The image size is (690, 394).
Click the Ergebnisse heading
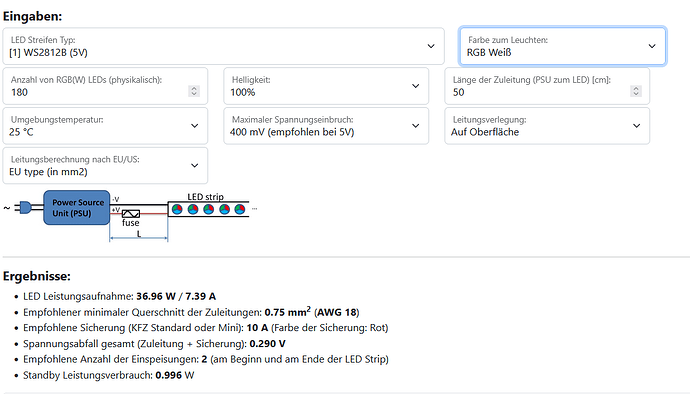pyautogui.click(x=37, y=276)
